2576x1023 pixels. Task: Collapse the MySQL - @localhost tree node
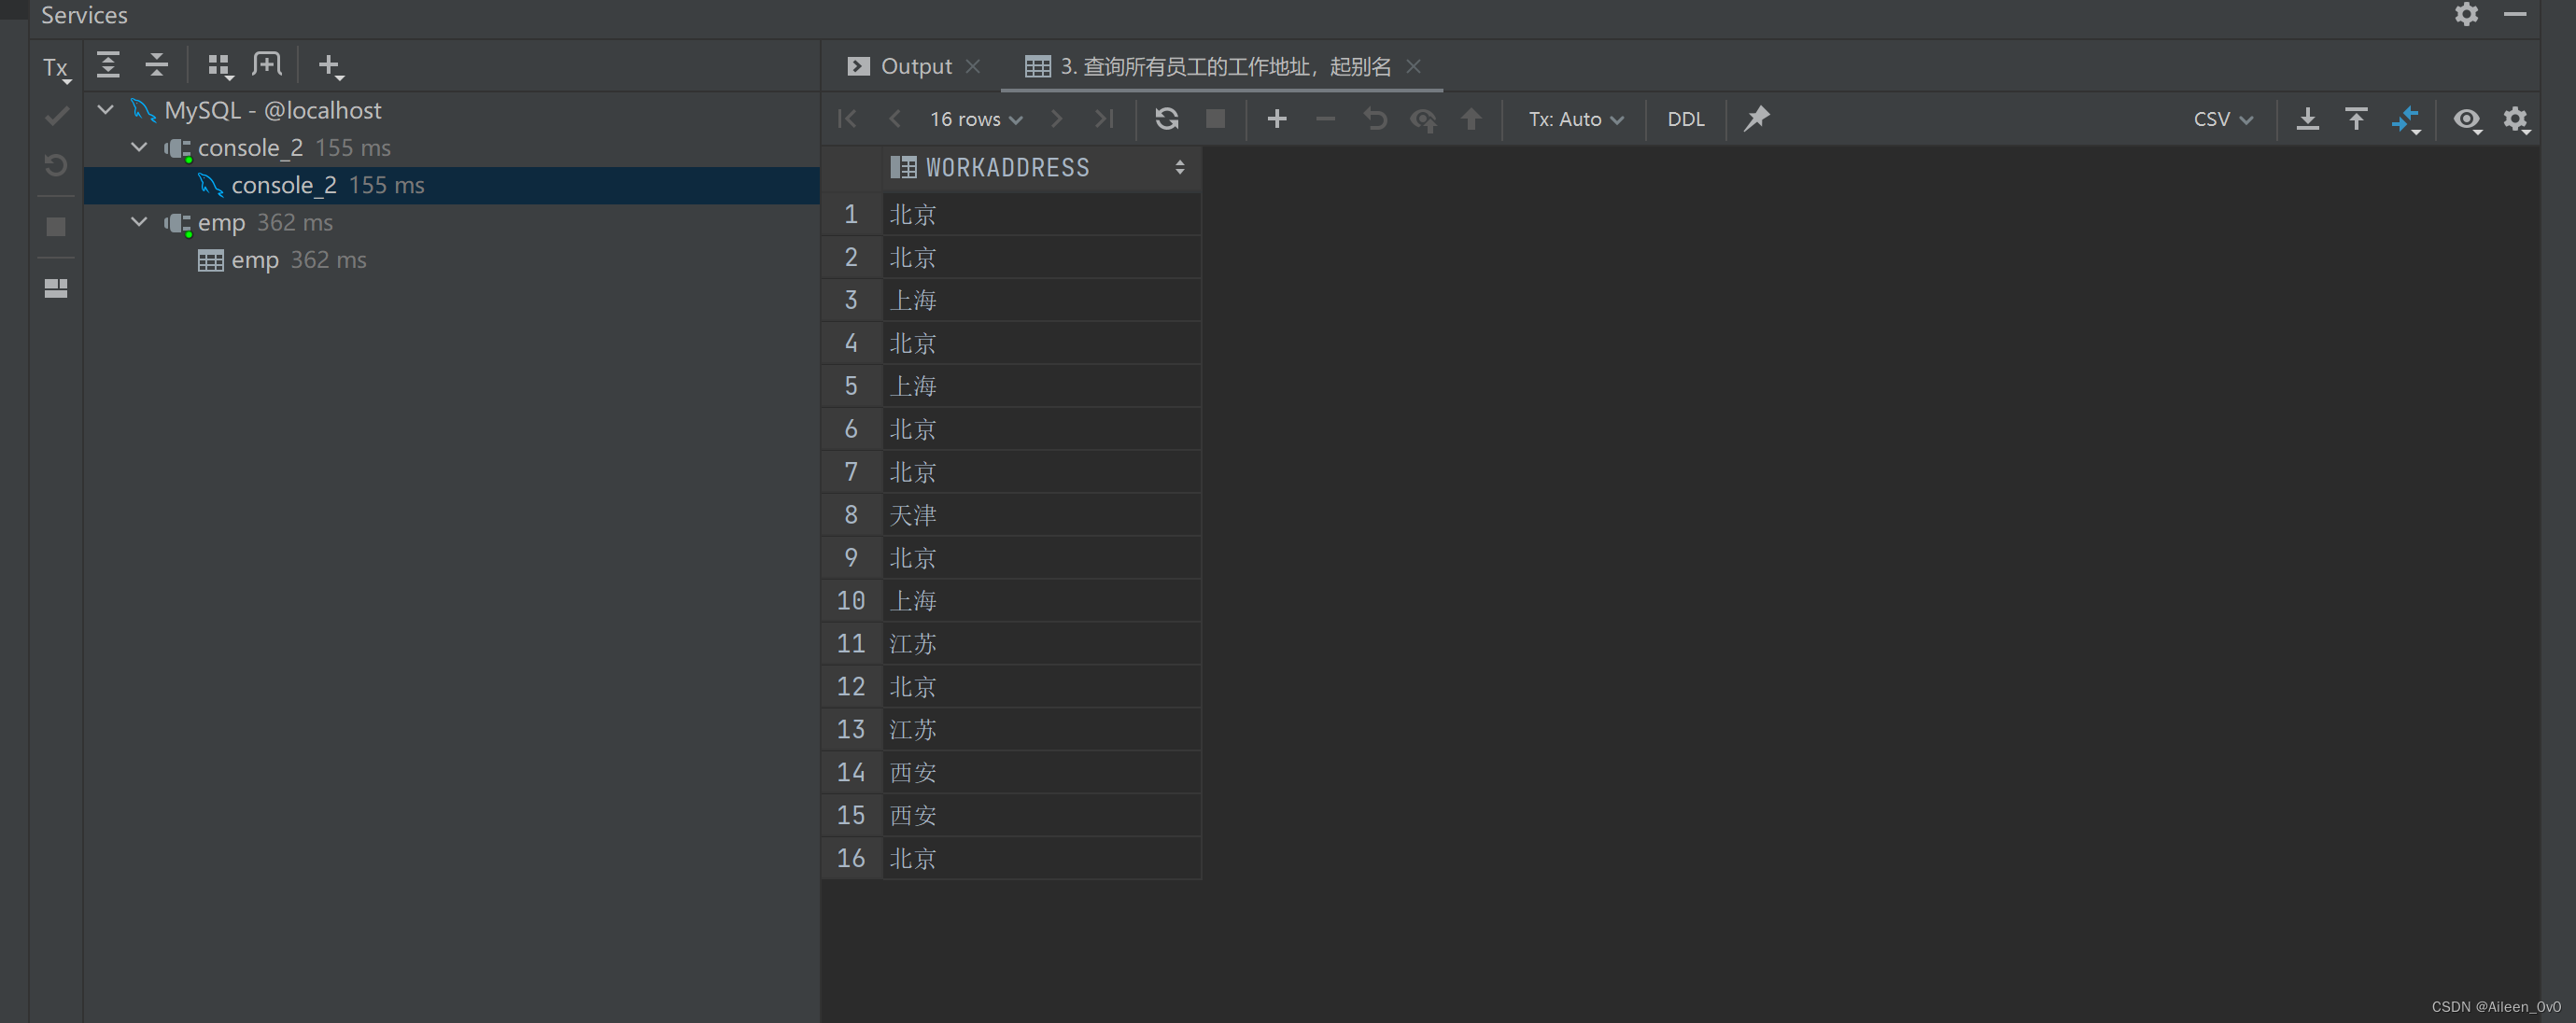pyautogui.click(x=106, y=109)
